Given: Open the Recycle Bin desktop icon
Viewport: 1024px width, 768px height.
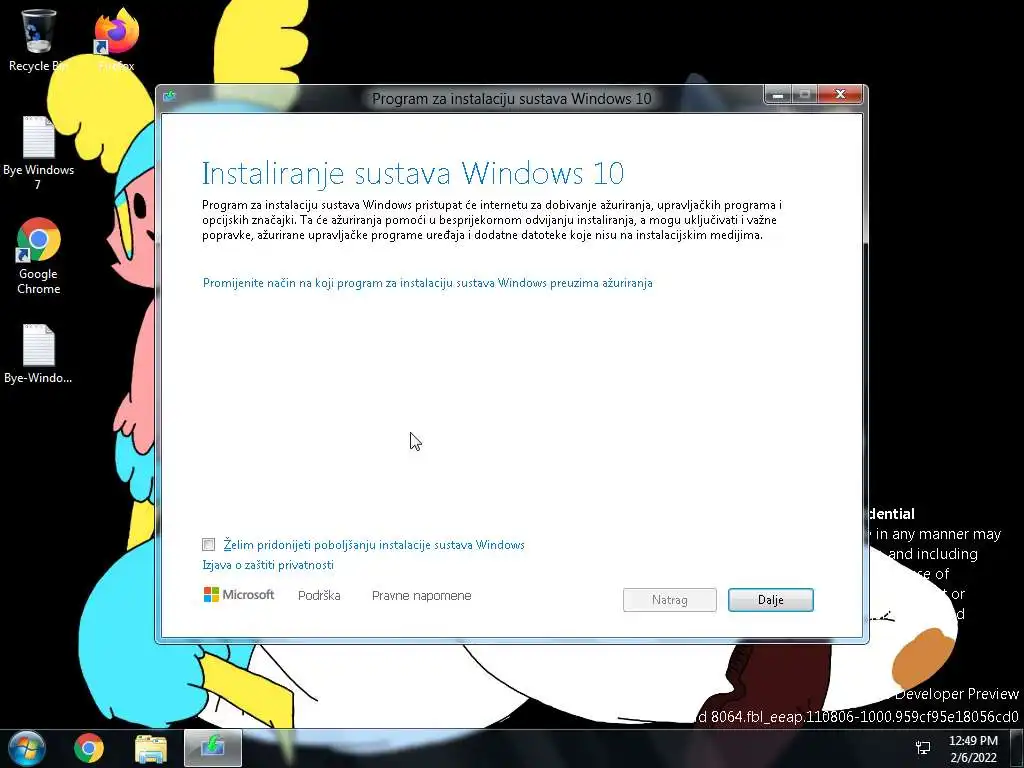Looking at the screenshot, I should pyautogui.click(x=38, y=39).
